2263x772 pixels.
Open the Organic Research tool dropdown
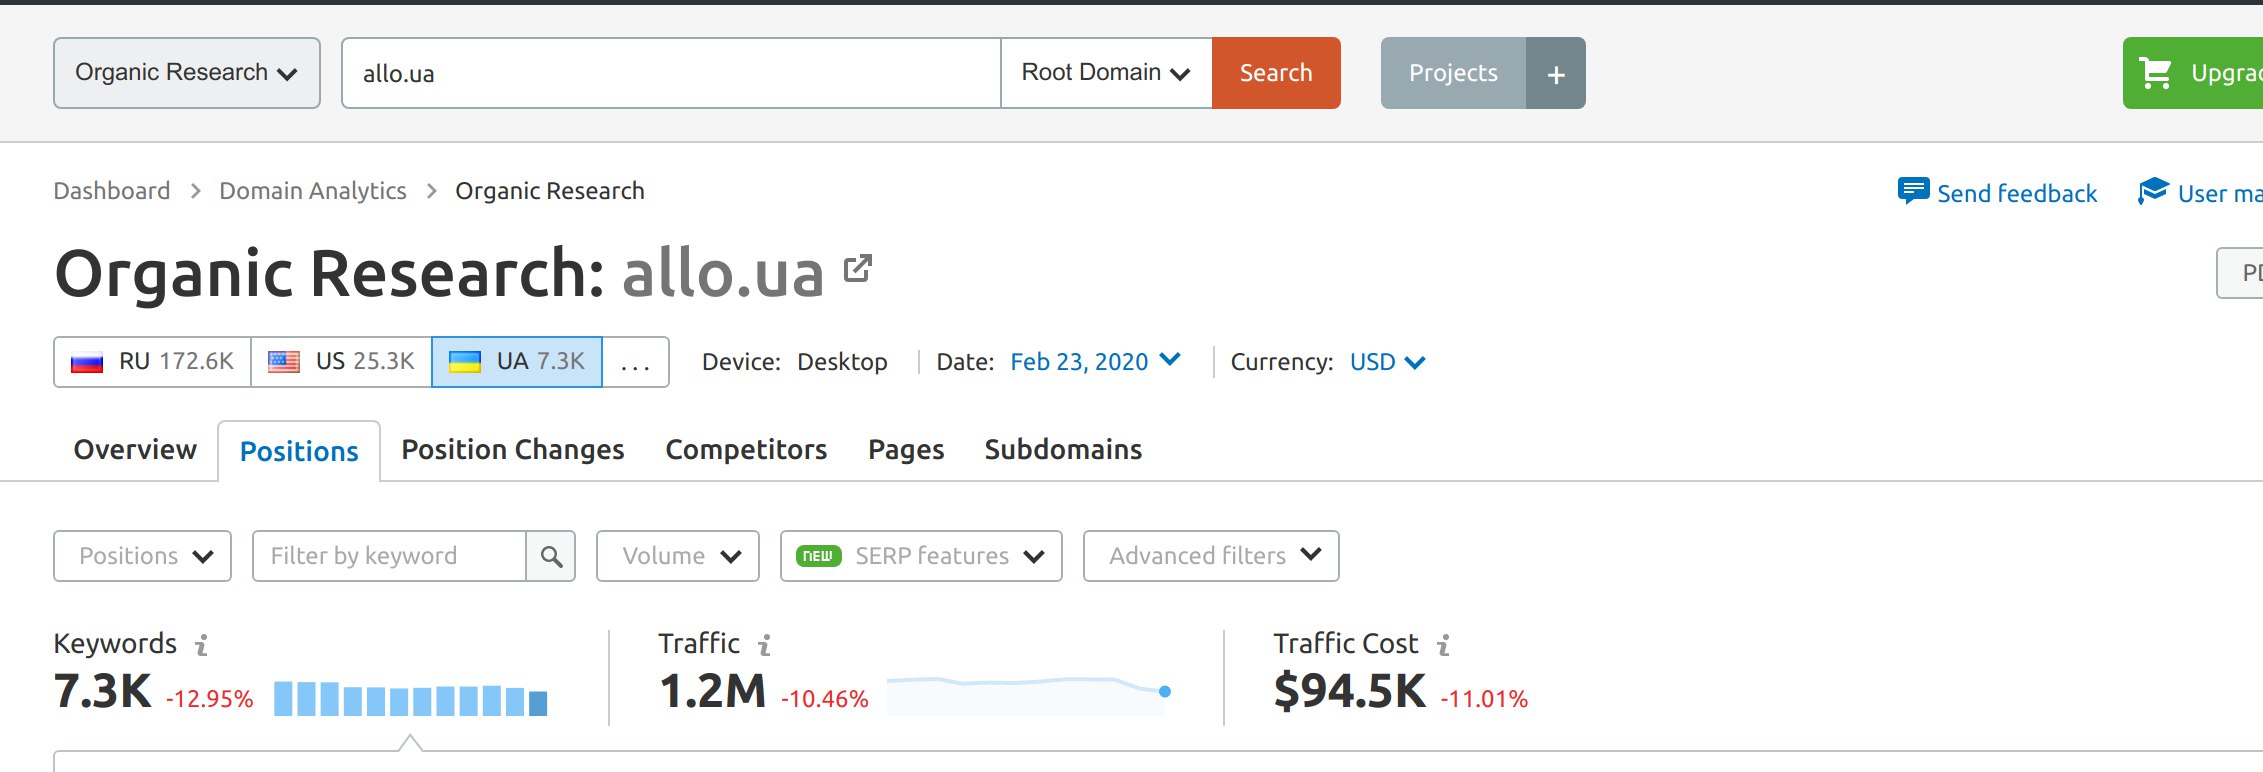pos(187,73)
